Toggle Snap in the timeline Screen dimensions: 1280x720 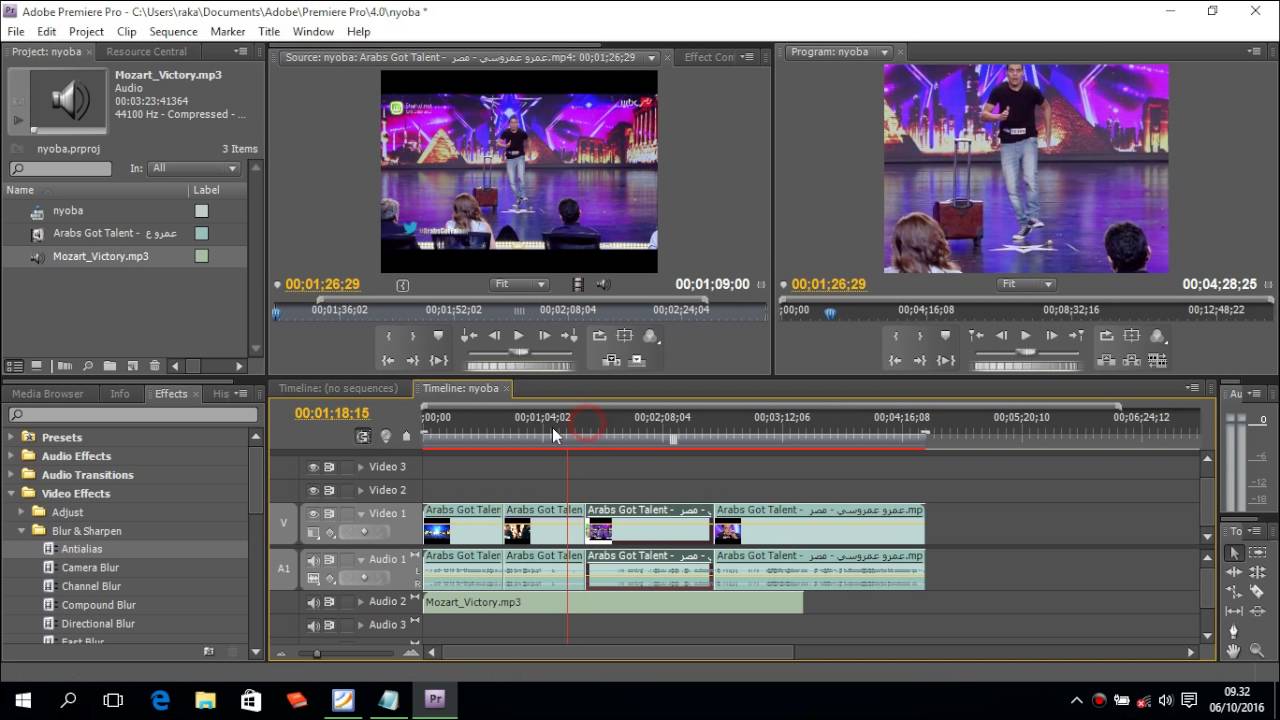[x=362, y=436]
